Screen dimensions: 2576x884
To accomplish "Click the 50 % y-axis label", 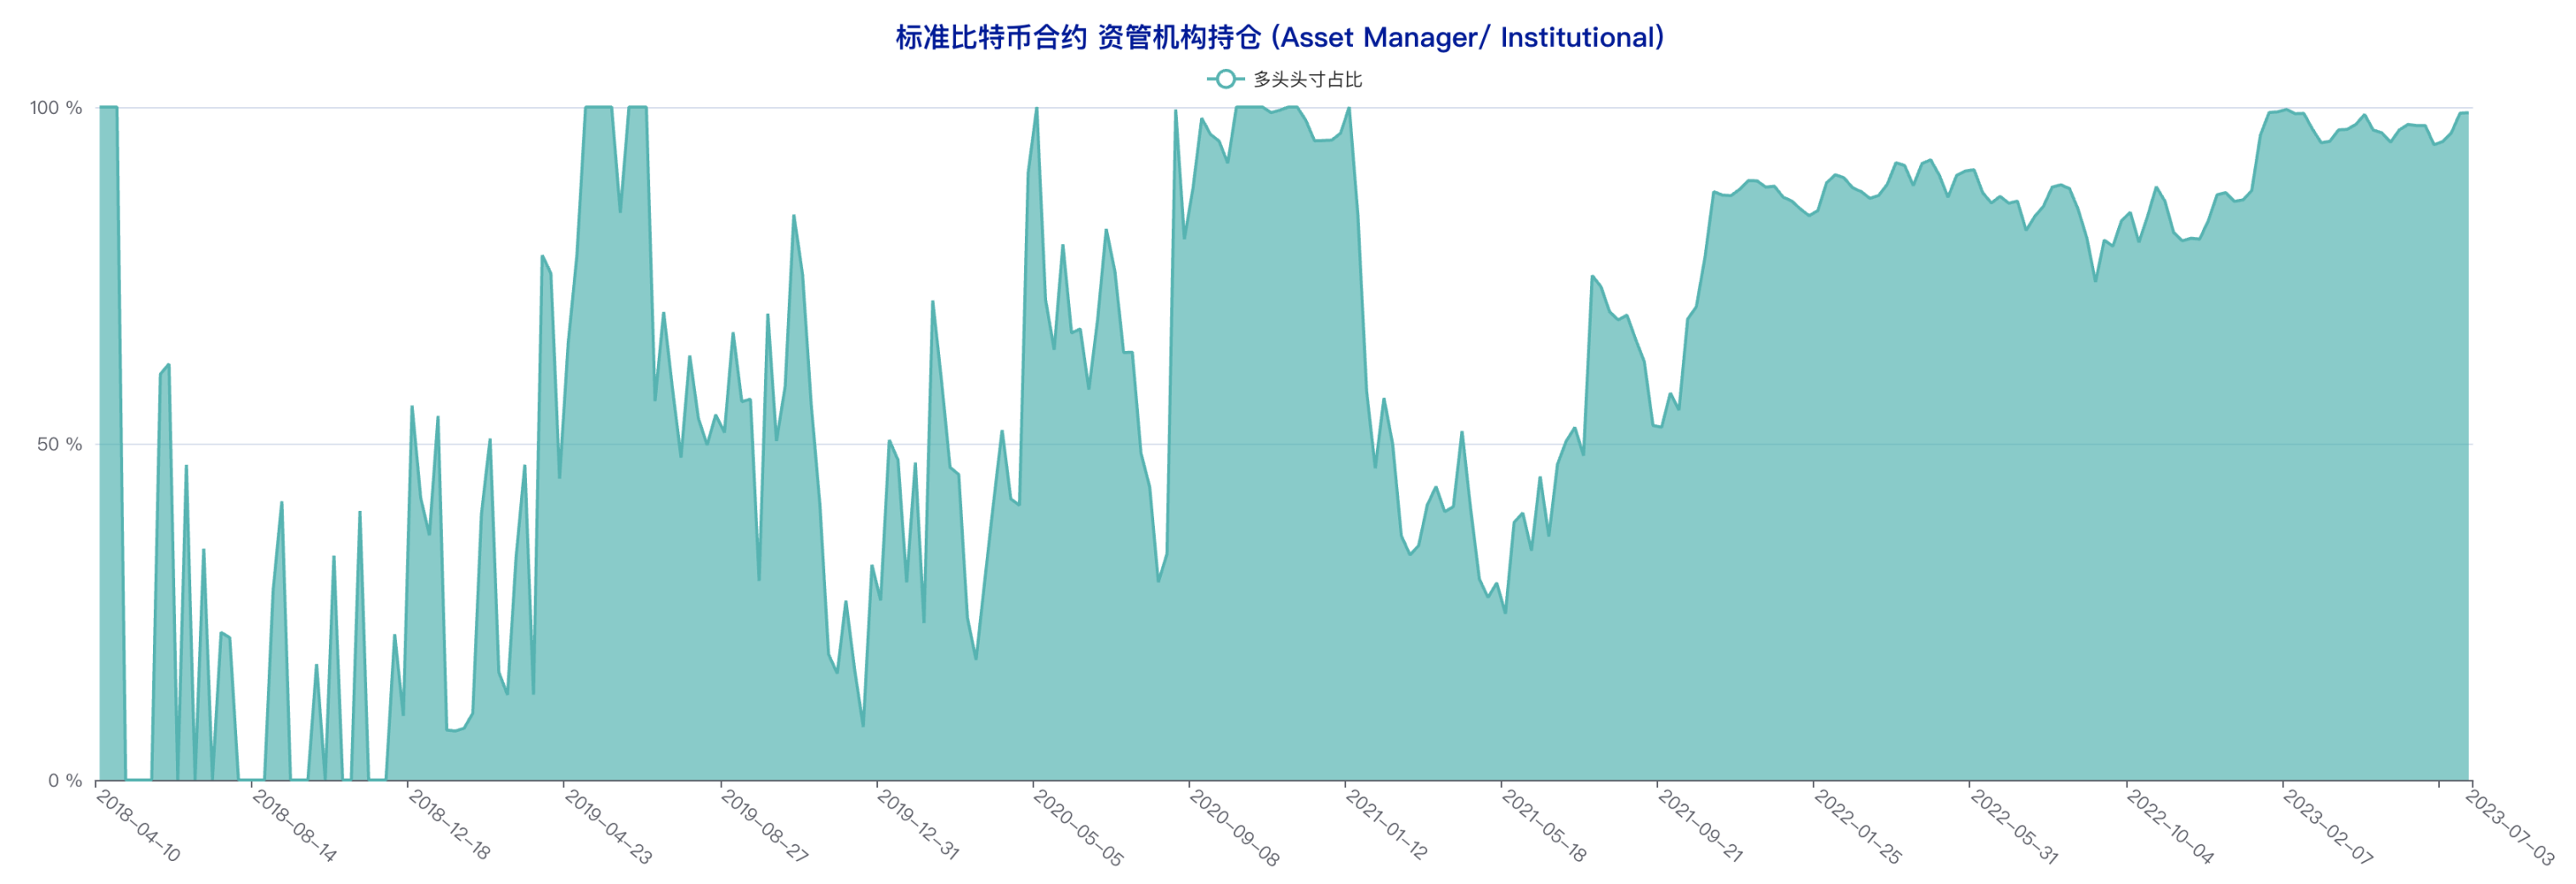I will [60, 444].
